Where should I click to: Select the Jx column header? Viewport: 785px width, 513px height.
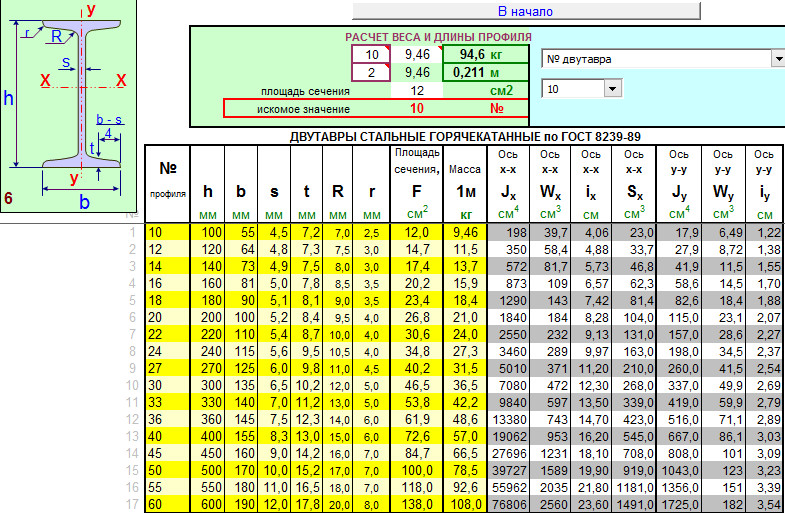click(508, 184)
